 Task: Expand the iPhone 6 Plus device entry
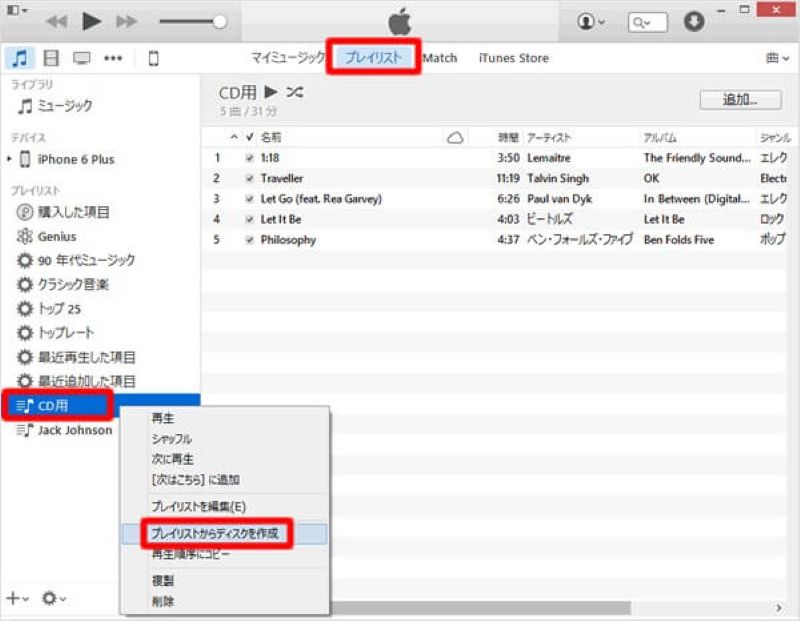tap(9, 159)
